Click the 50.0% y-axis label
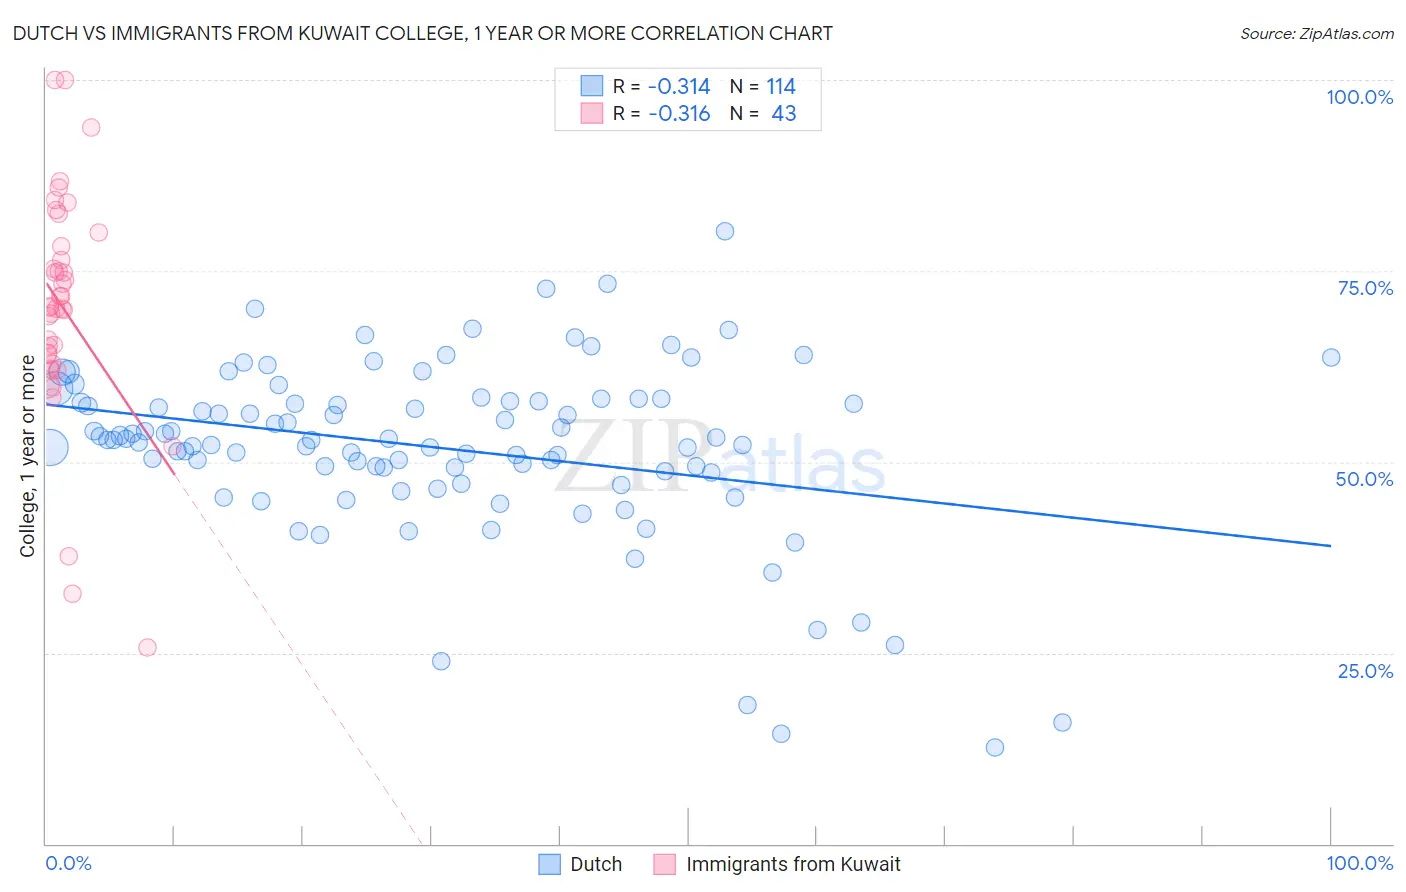This screenshot has width=1406, height=892. point(1364,479)
